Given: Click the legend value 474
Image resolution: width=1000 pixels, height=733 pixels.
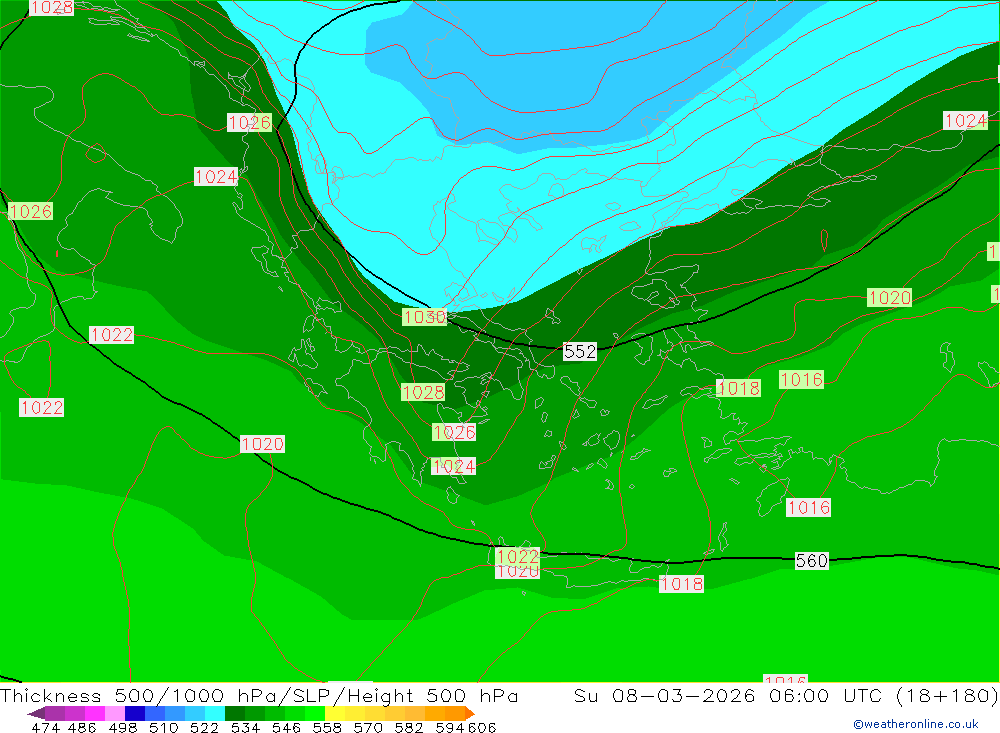Looking at the screenshot, I should pyautogui.click(x=46, y=727).
